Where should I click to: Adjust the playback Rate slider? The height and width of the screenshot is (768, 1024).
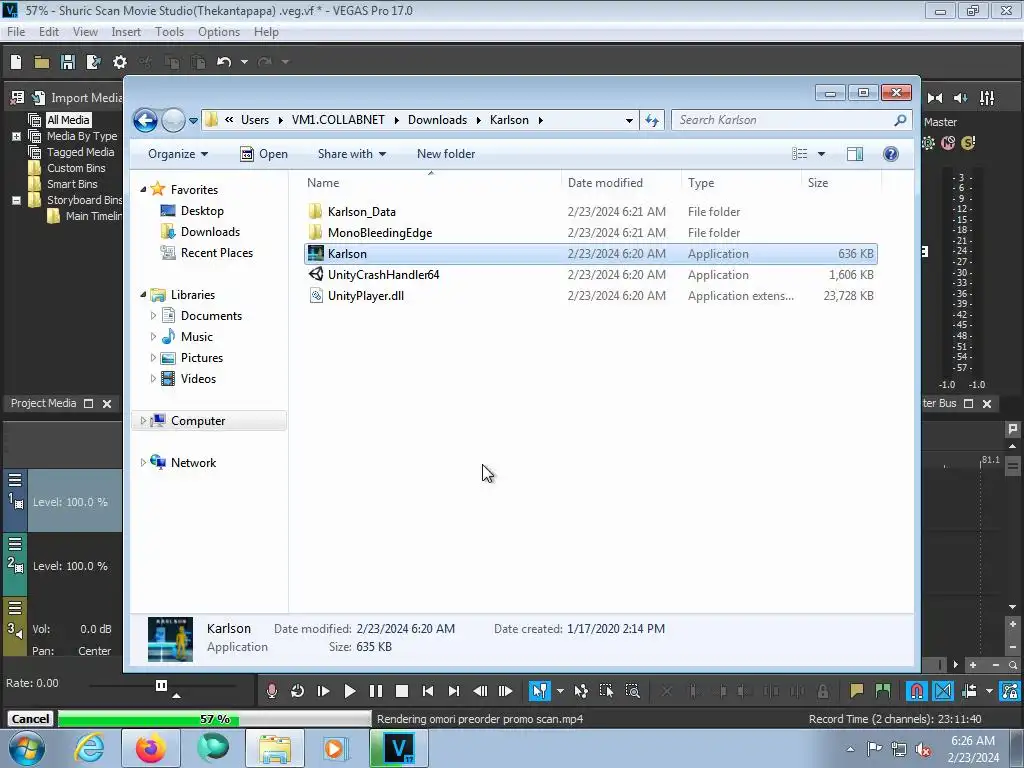click(x=161, y=685)
